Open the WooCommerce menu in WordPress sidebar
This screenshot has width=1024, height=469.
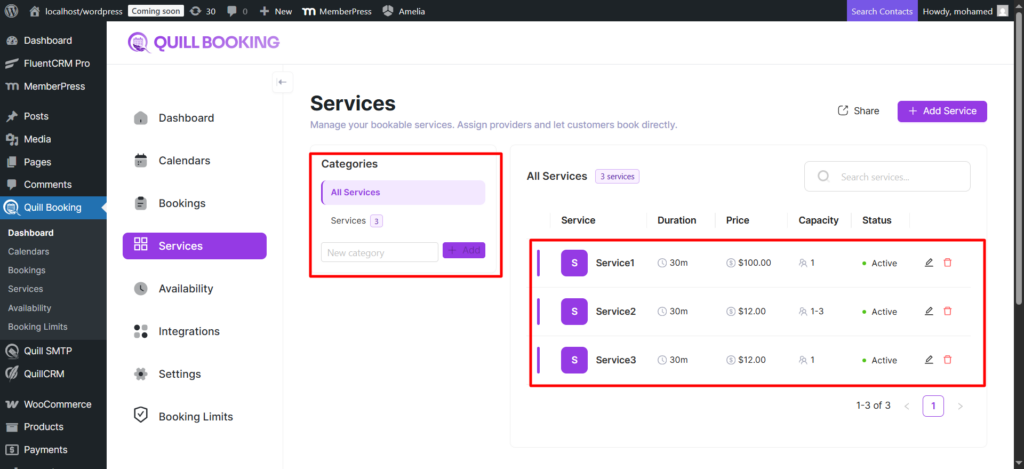[x=57, y=404]
